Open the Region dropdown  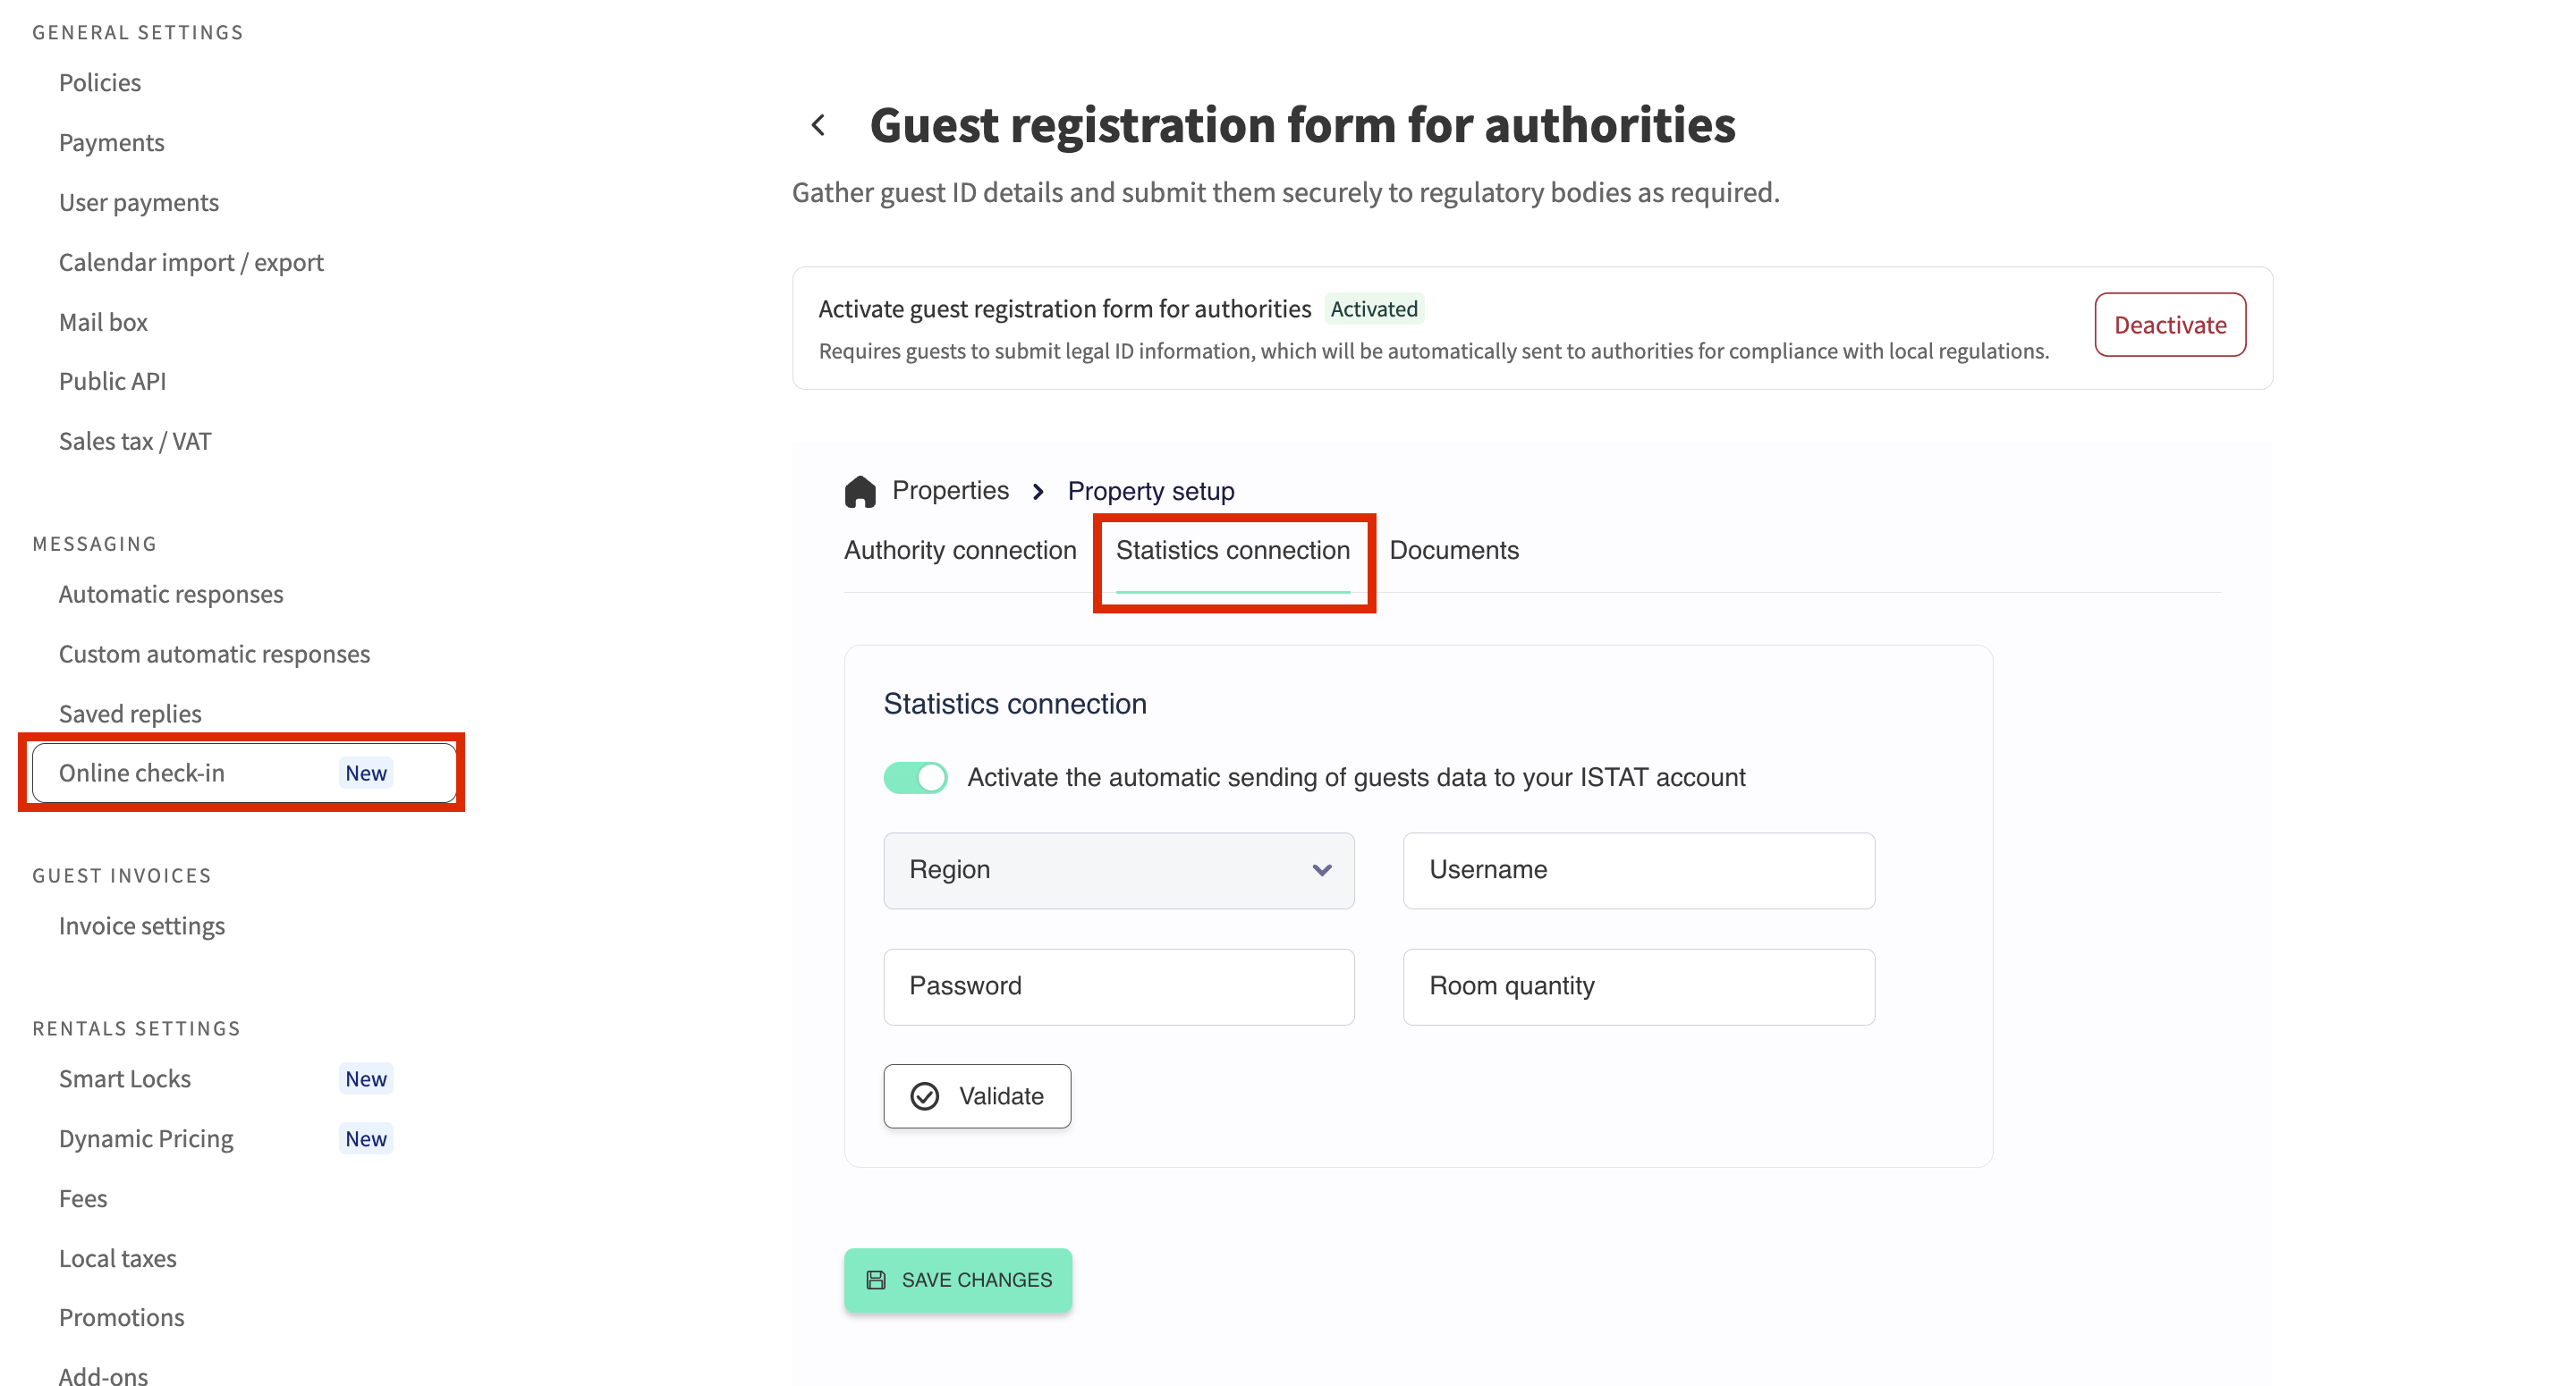pyautogui.click(x=1118, y=870)
